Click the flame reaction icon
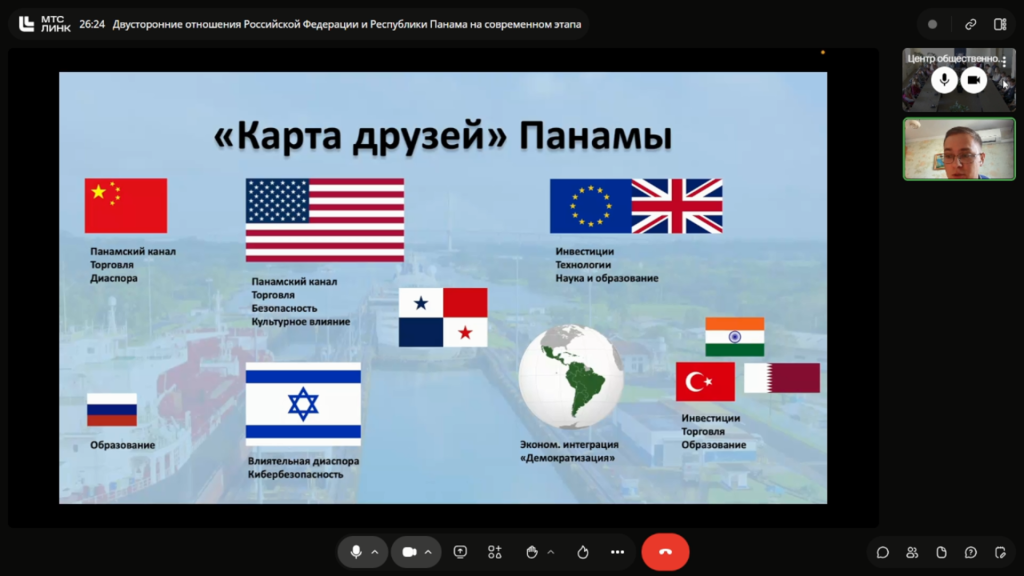 point(583,552)
